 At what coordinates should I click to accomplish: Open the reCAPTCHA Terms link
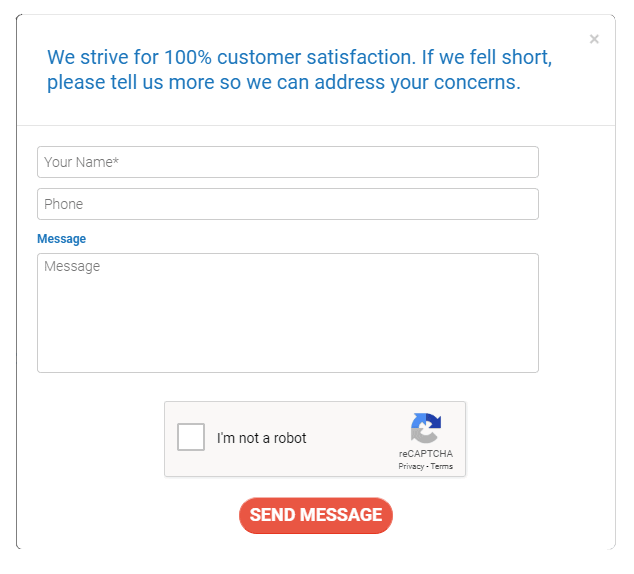442,466
